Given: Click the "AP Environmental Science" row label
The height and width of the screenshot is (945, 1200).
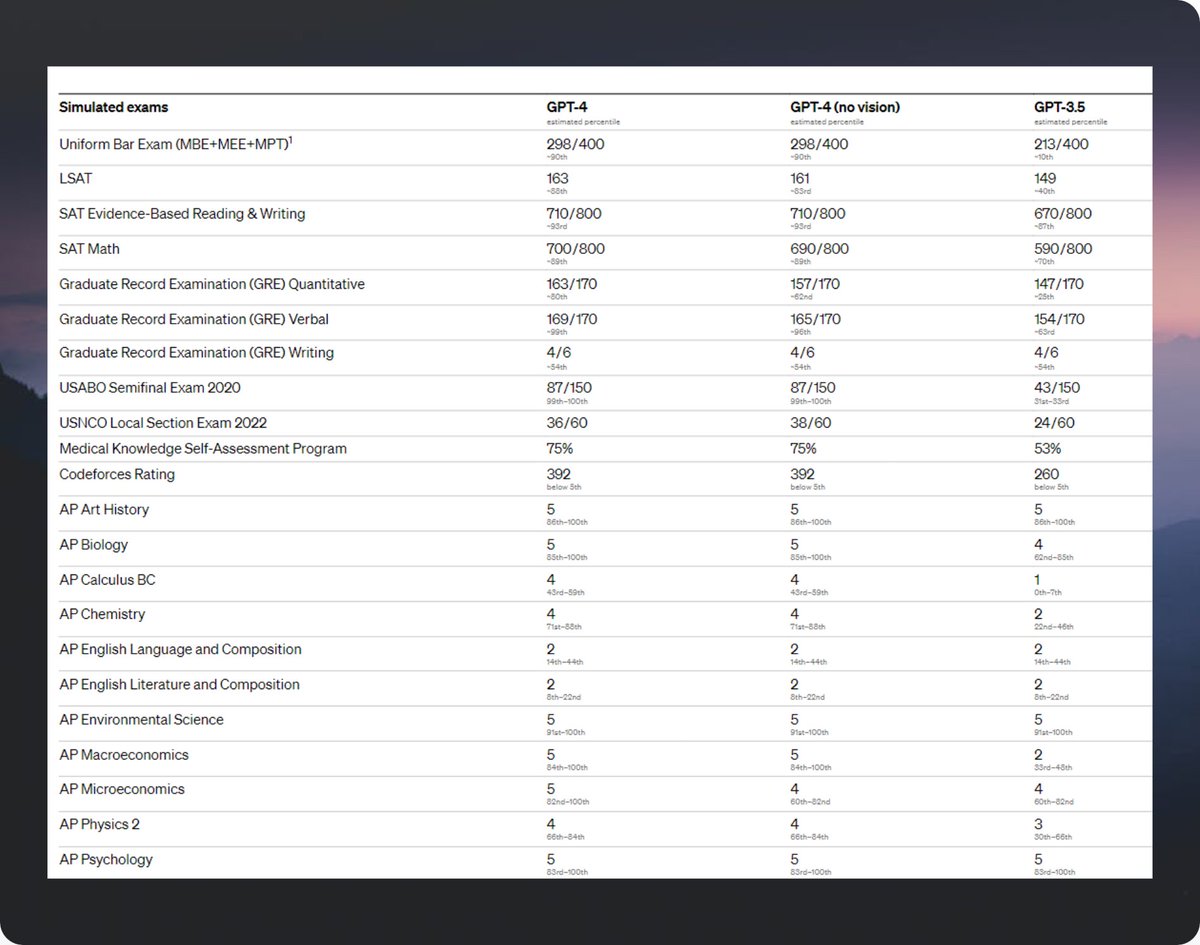Looking at the screenshot, I should tap(141, 720).
